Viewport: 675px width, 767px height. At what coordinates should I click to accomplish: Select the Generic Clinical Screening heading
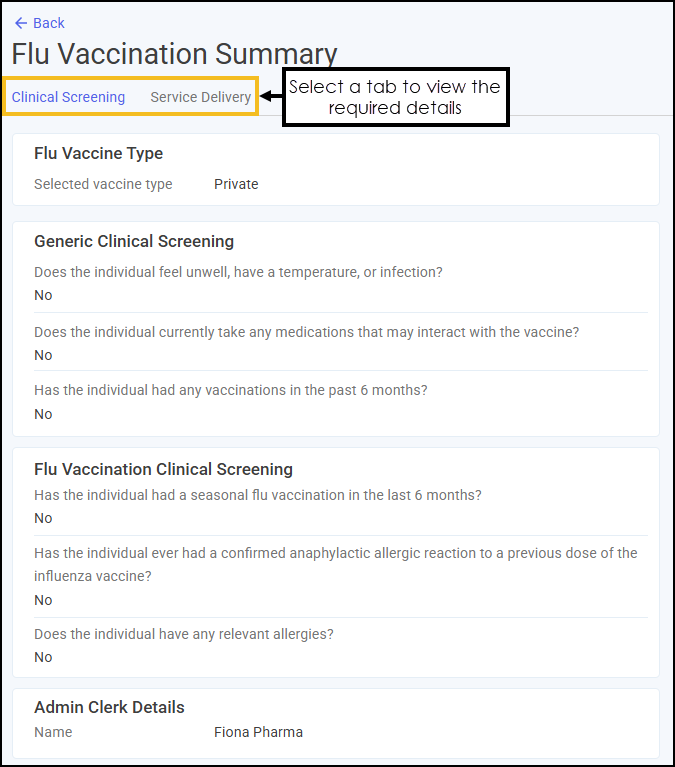click(134, 241)
